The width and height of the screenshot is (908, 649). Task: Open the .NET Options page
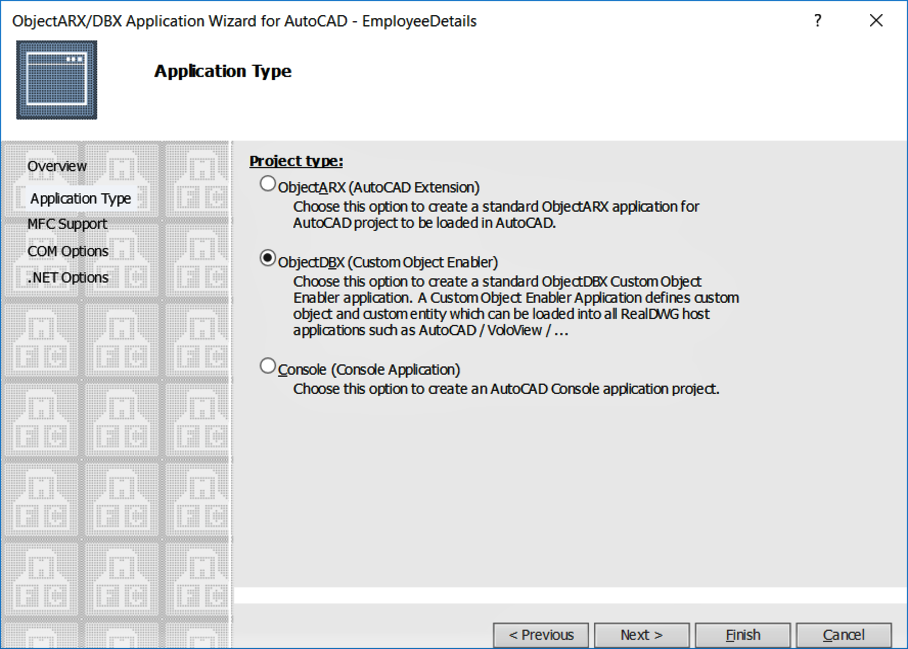point(67,278)
